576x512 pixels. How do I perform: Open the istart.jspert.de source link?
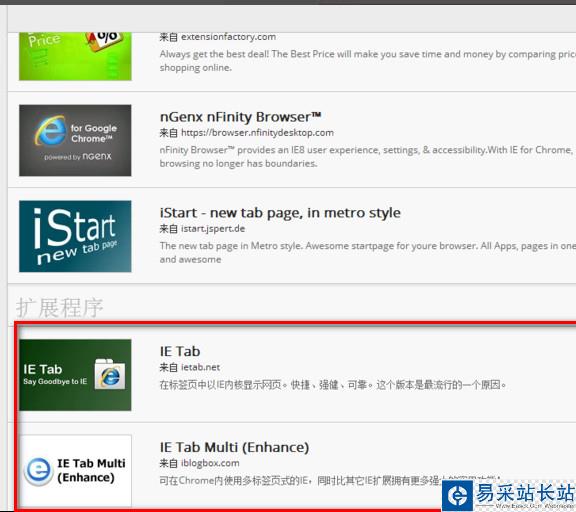[213, 229]
